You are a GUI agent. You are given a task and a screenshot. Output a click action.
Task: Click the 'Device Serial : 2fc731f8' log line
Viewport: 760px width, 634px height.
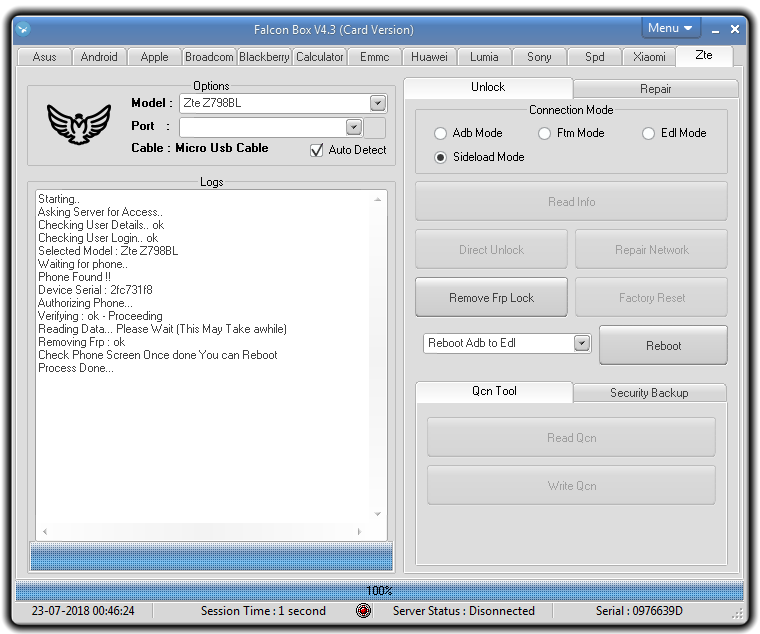point(95,290)
